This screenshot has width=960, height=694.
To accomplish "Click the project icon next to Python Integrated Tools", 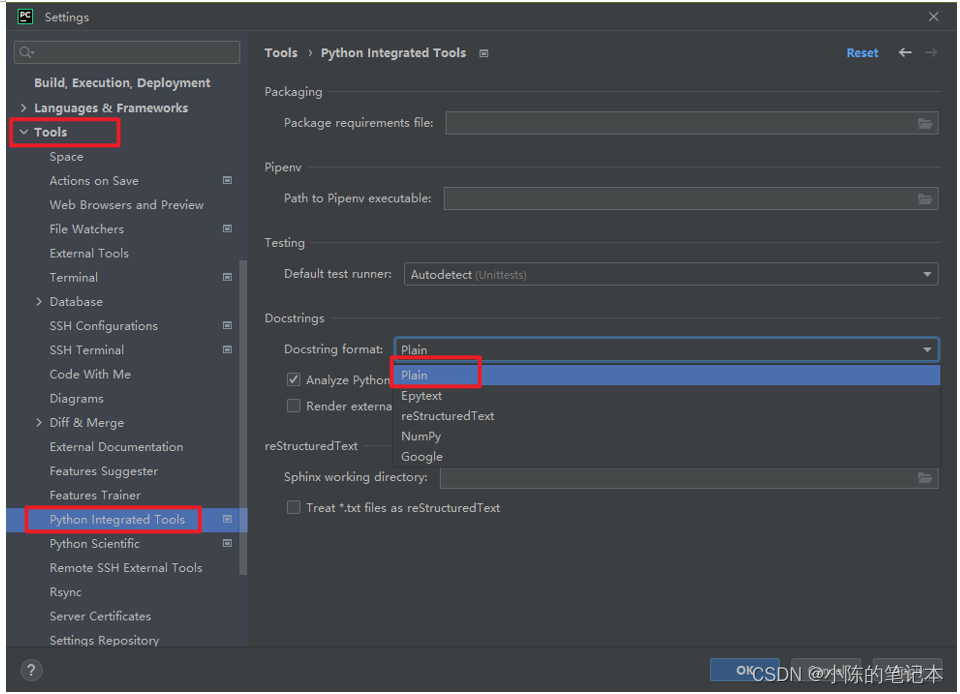I will 227,520.
